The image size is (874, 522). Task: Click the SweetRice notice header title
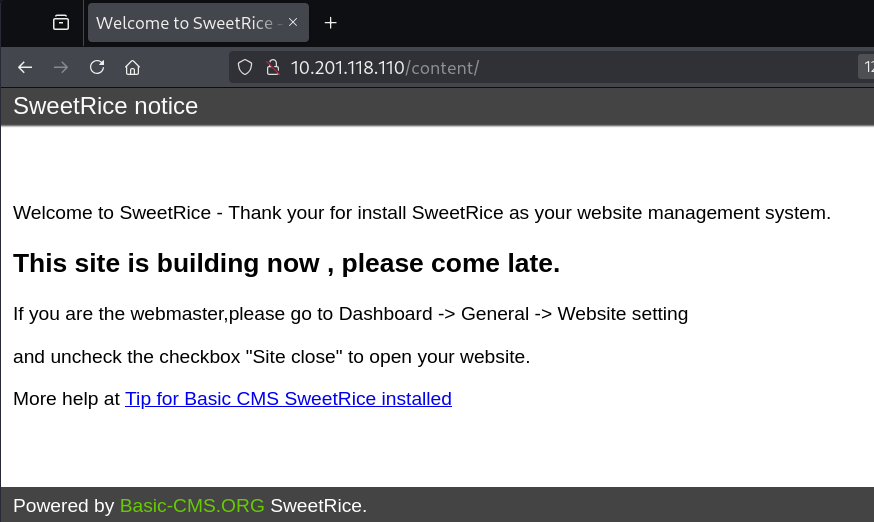coord(105,106)
